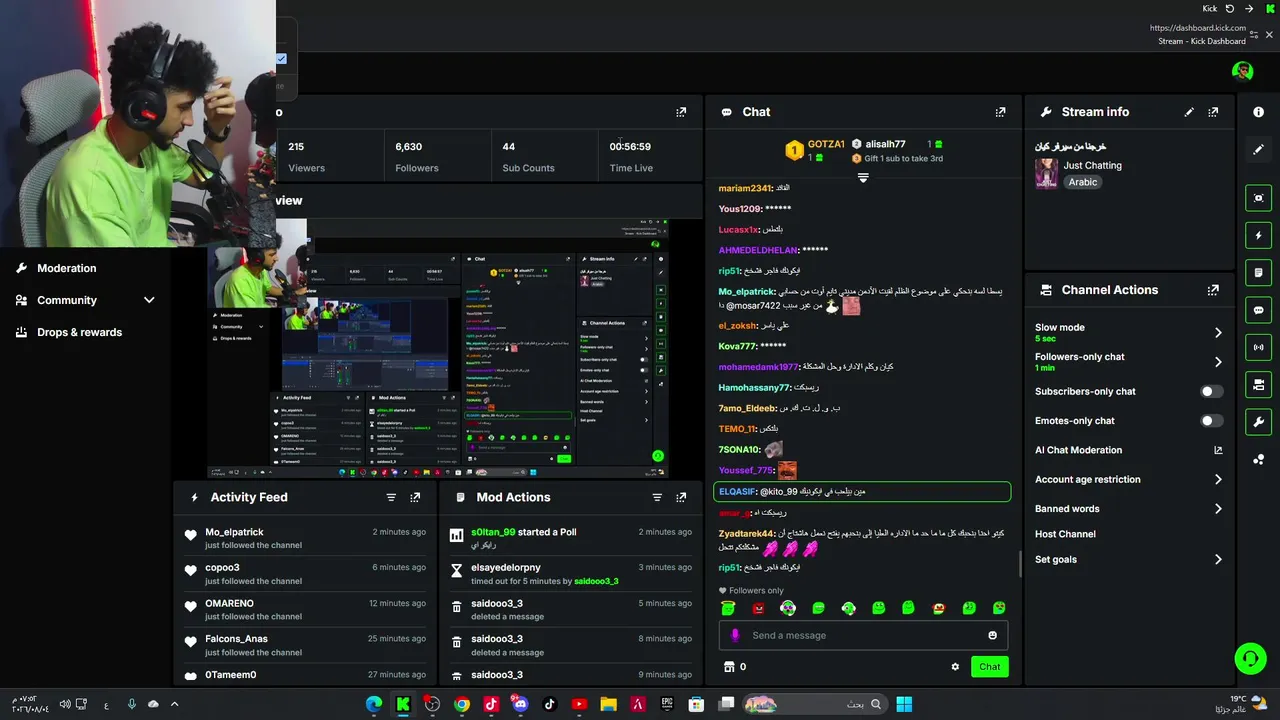Toggle the stream preview widget icon
This screenshot has width=1280, height=720.
tap(1258, 198)
